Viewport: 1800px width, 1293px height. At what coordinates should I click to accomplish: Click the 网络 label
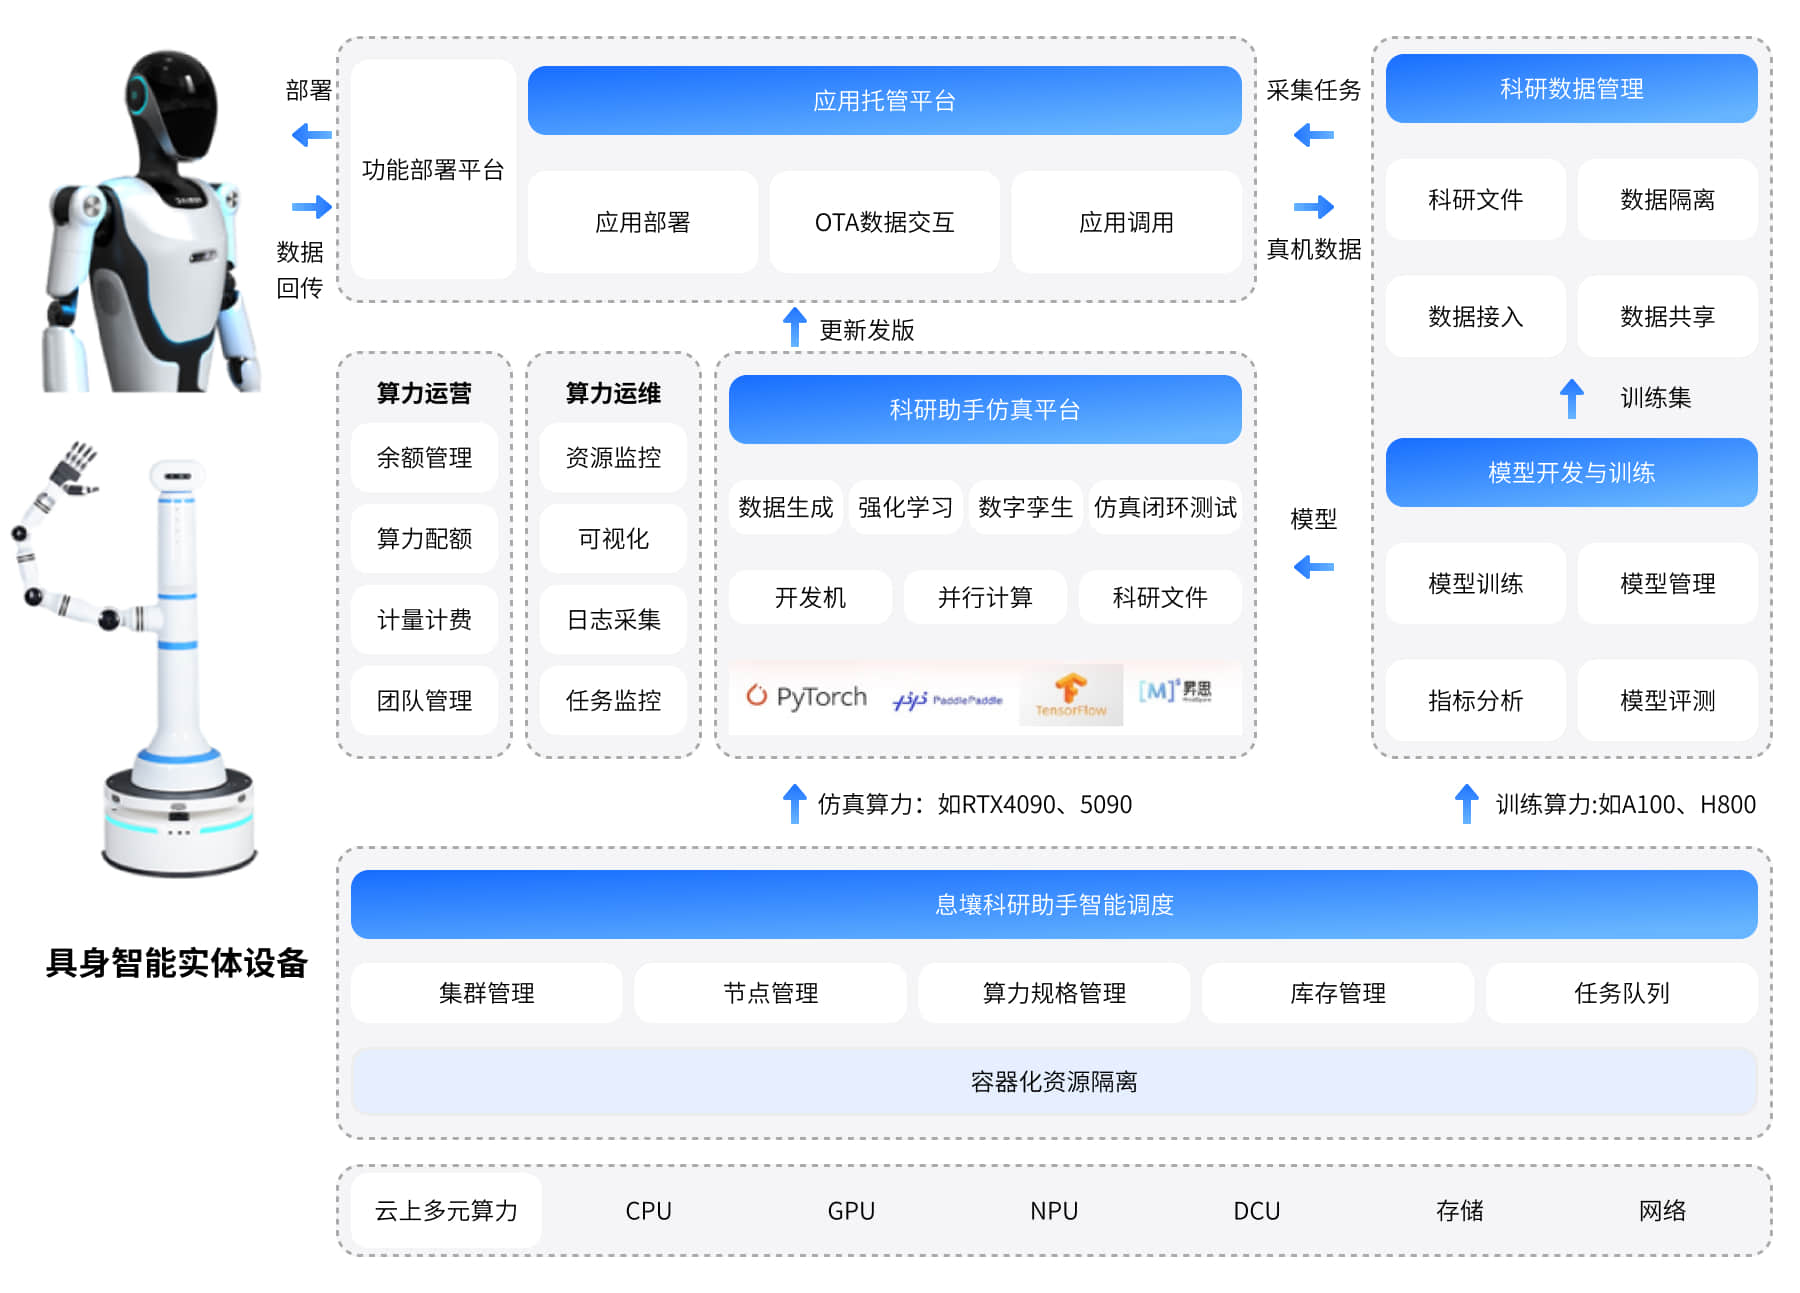pyautogui.click(x=1662, y=1210)
